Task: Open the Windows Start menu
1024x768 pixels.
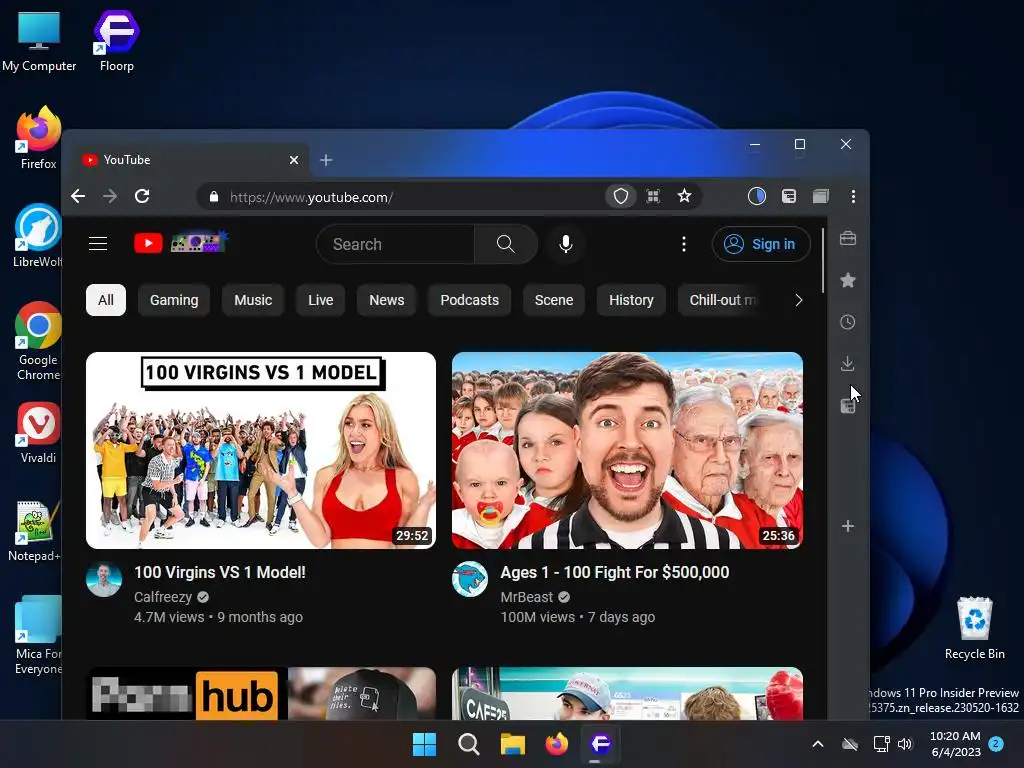Action: [424, 744]
